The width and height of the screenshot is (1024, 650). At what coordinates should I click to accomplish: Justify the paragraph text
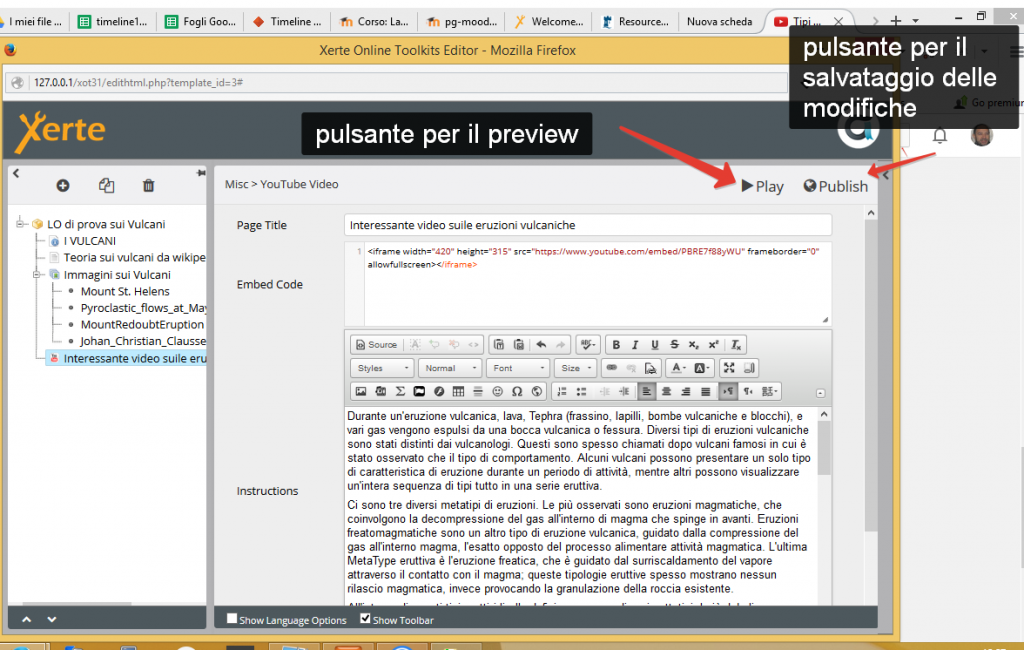click(705, 391)
